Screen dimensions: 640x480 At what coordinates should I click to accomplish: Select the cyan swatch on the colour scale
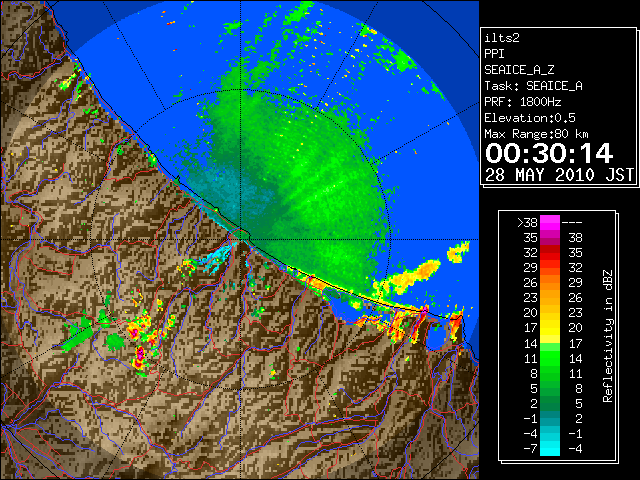550,449
